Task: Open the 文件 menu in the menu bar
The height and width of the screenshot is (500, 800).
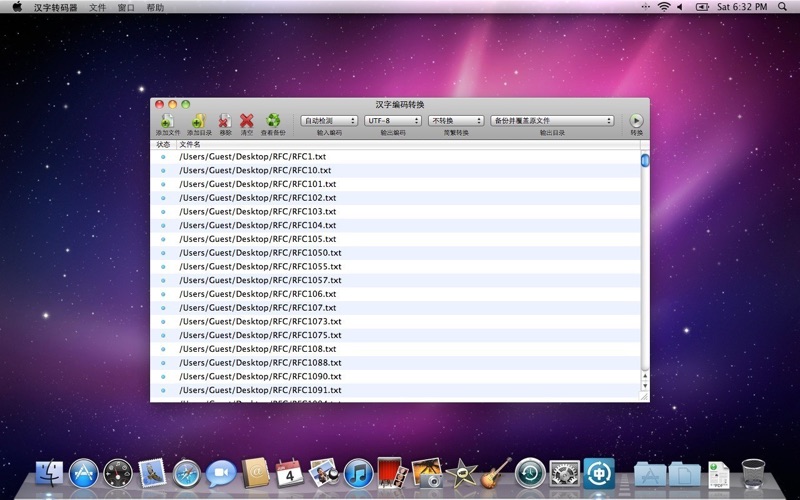Action: tap(97, 7)
